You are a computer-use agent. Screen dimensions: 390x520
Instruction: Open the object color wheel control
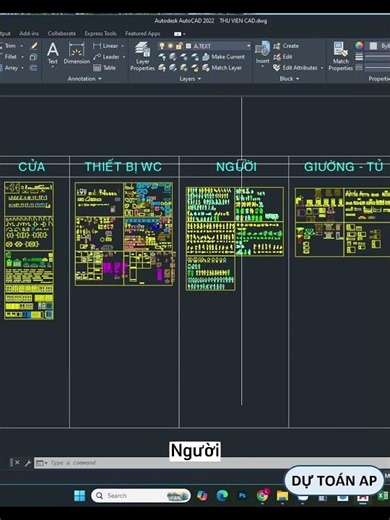coord(359,46)
